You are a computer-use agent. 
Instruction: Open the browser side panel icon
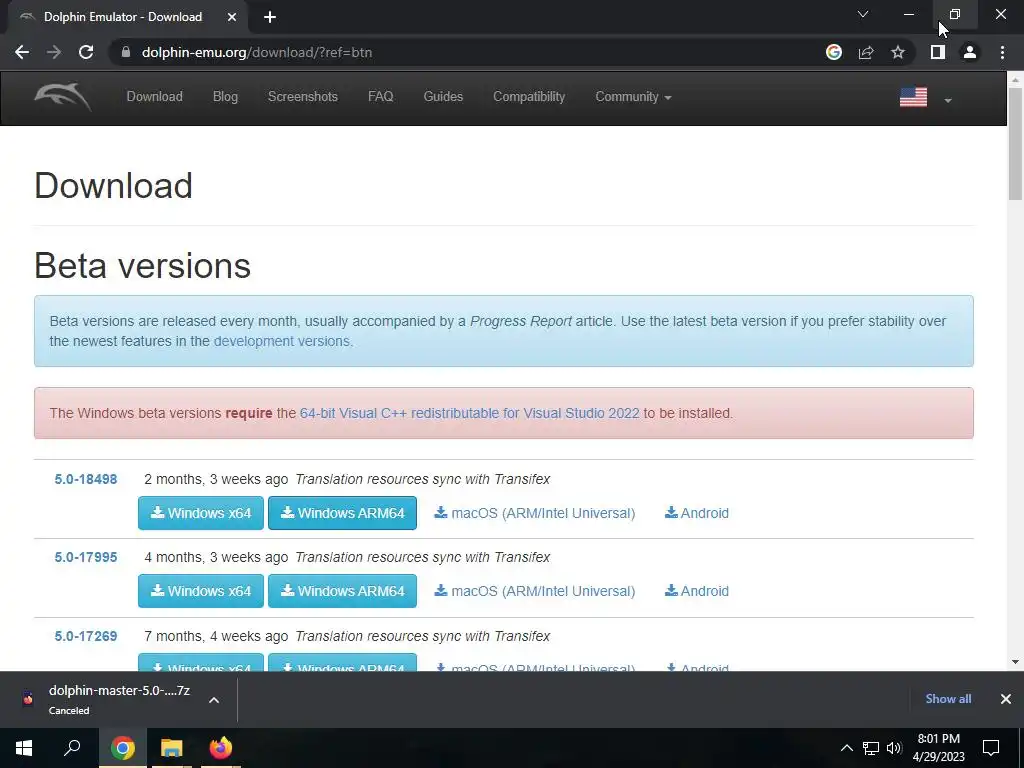[x=938, y=52]
